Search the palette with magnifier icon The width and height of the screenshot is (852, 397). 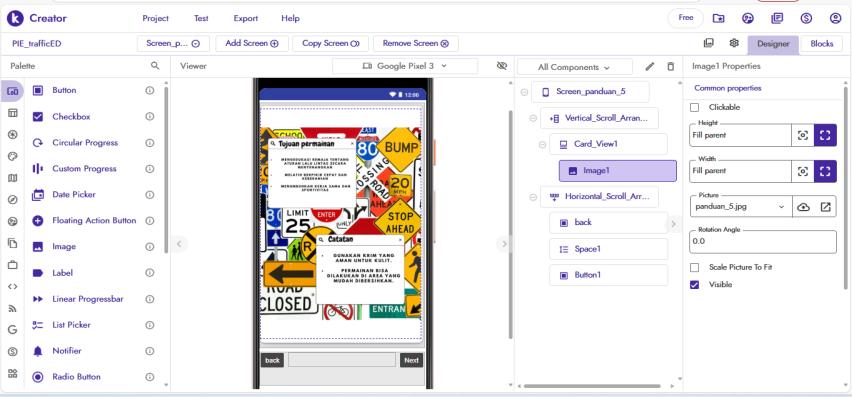[x=155, y=66]
